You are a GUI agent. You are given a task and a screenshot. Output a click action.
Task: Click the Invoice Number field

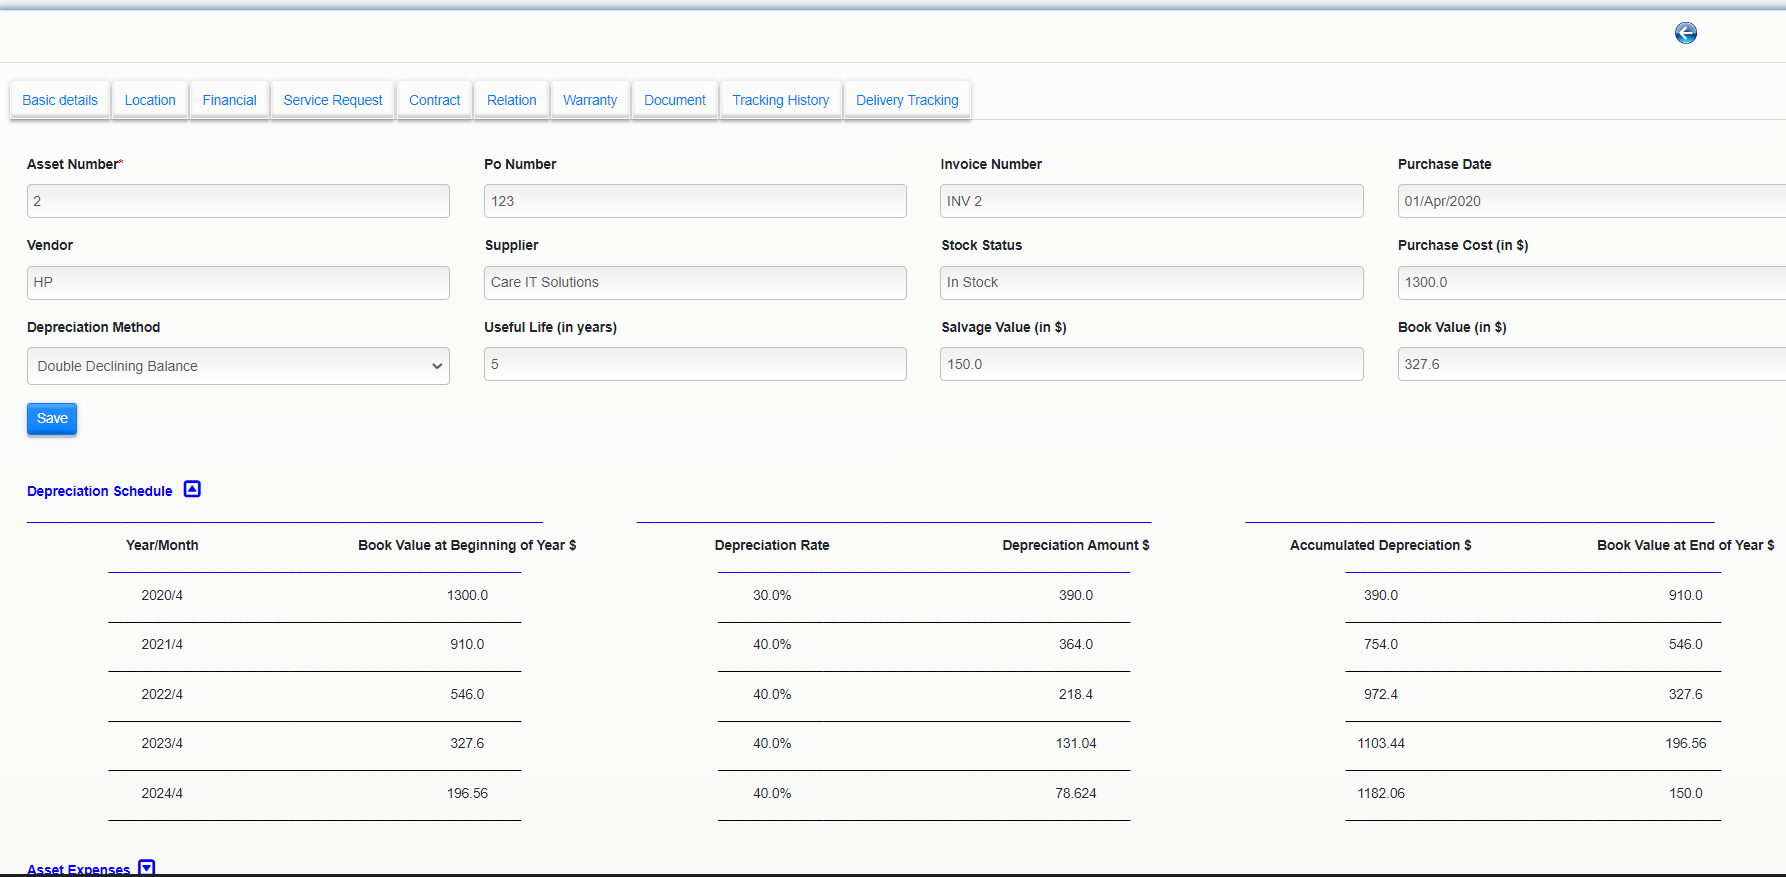(x=1152, y=201)
